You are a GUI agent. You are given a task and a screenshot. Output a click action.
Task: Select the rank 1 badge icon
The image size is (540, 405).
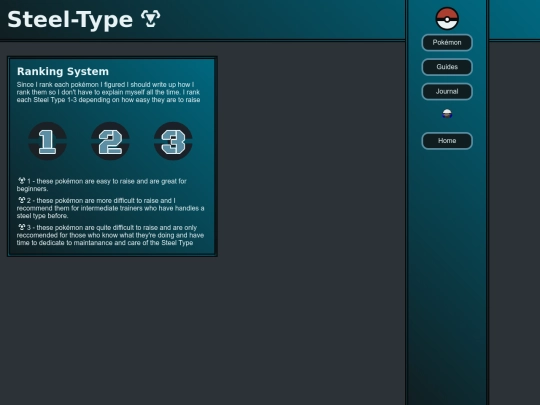(48, 141)
